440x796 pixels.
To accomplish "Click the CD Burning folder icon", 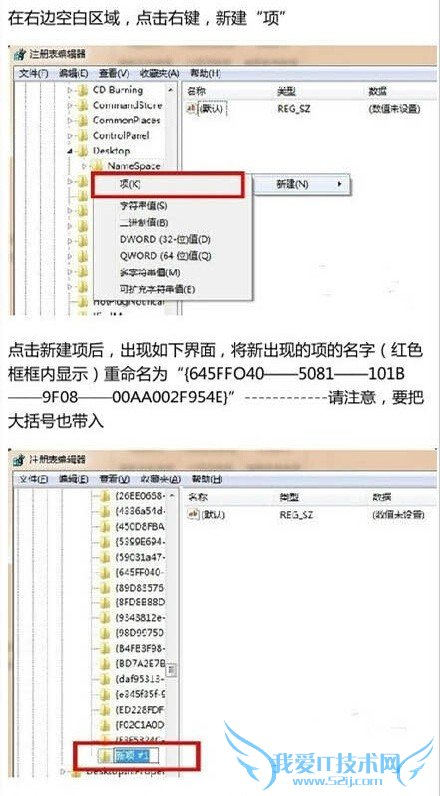I will point(83,91).
